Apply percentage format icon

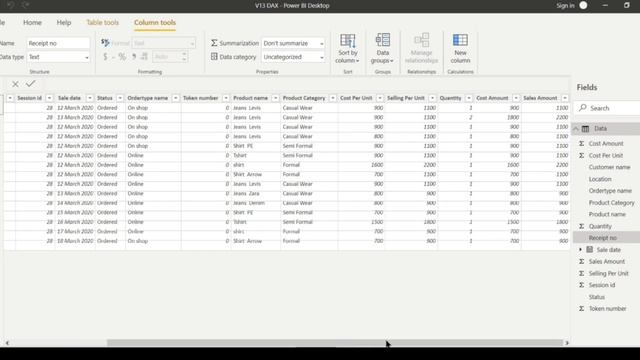point(122,57)
